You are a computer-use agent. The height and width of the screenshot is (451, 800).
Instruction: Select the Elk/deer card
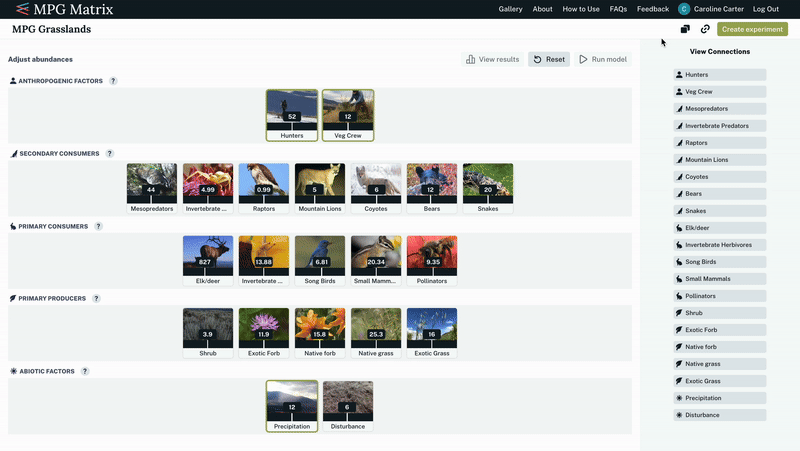pos(208,260)
